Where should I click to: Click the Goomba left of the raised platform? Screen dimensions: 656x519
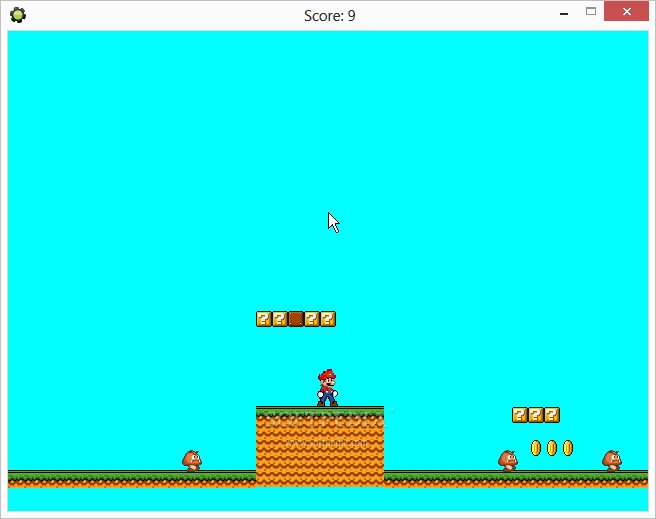(192, 461)
